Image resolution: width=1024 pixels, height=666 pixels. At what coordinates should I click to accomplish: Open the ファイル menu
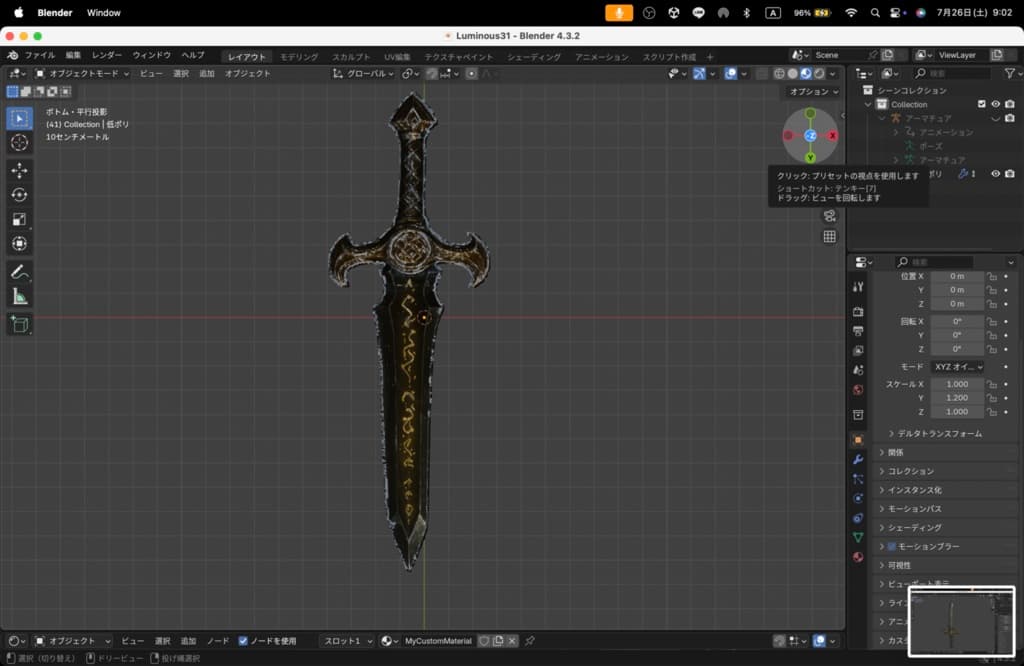coord(40,56)
